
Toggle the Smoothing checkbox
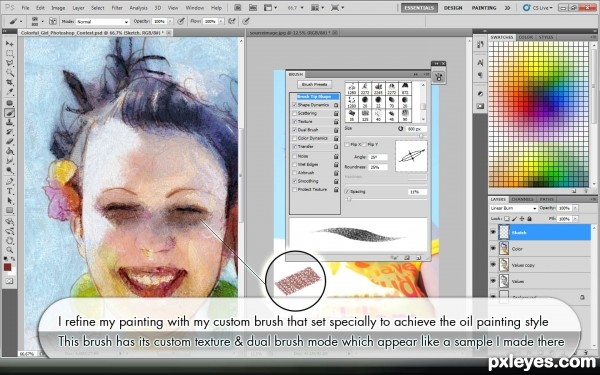click(294, 181)
